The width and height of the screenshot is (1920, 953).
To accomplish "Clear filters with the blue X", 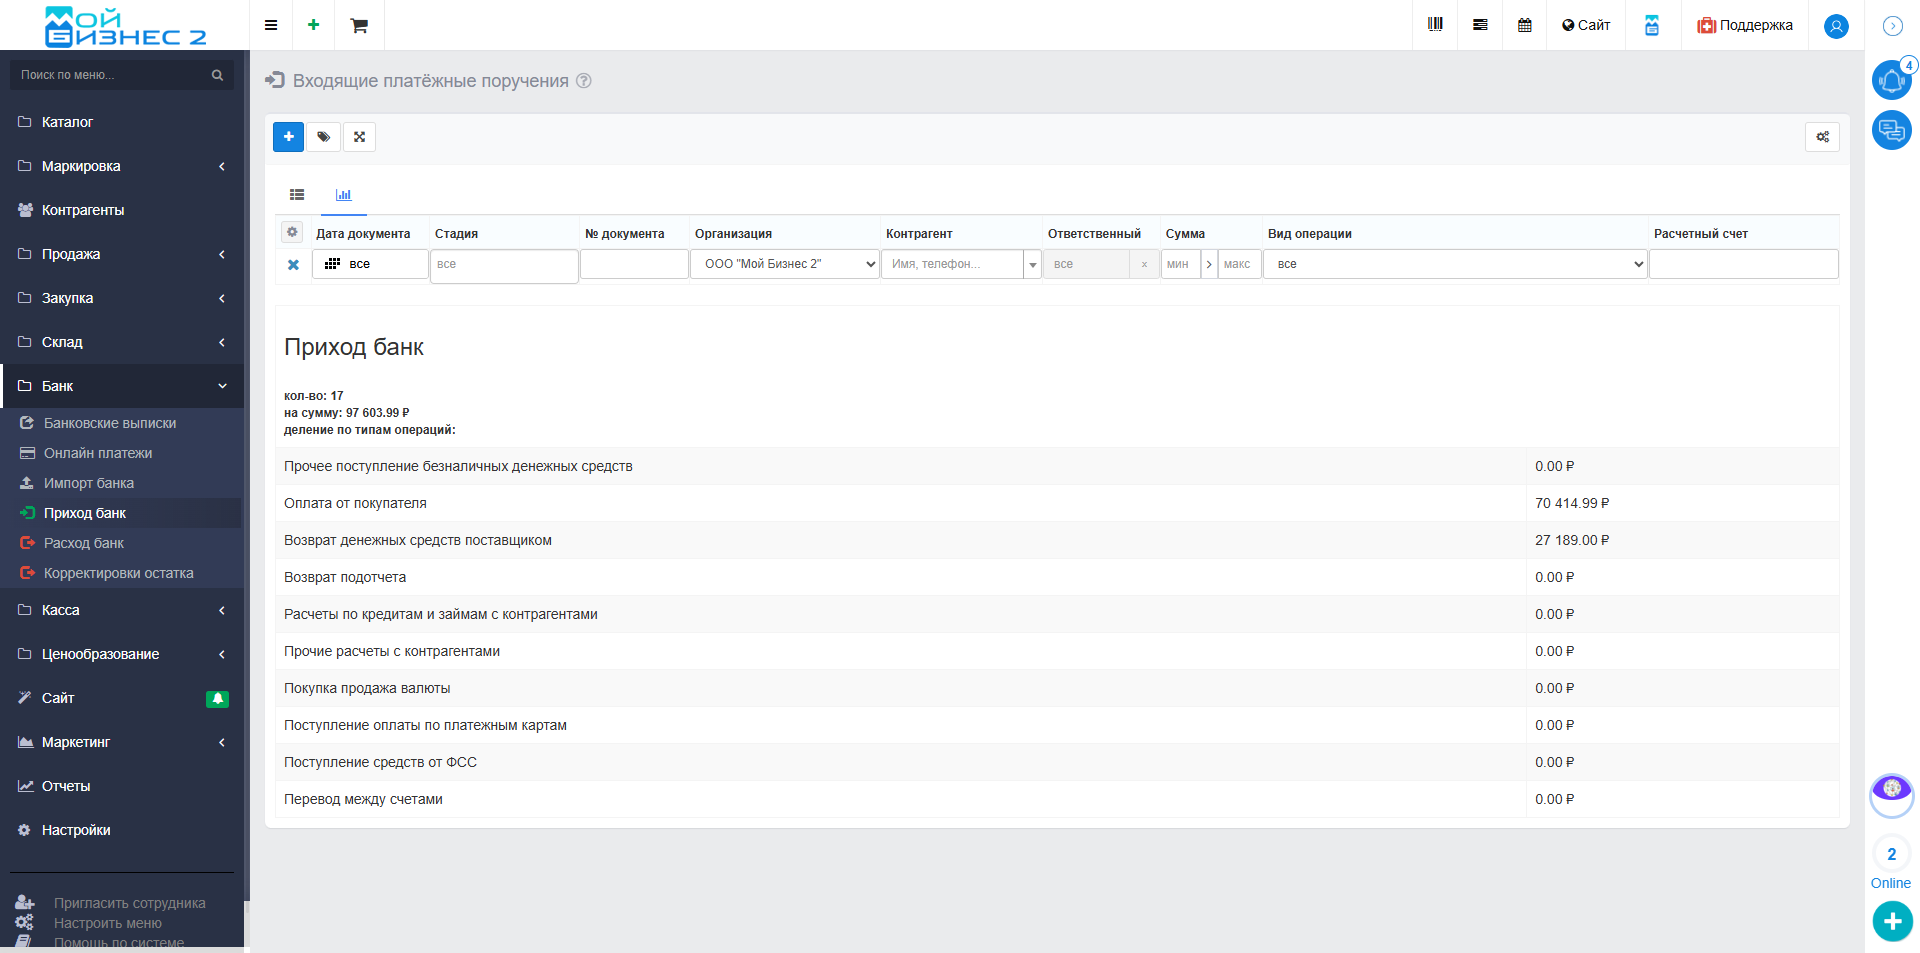I will pyautogui.click(x=293, y=265).
